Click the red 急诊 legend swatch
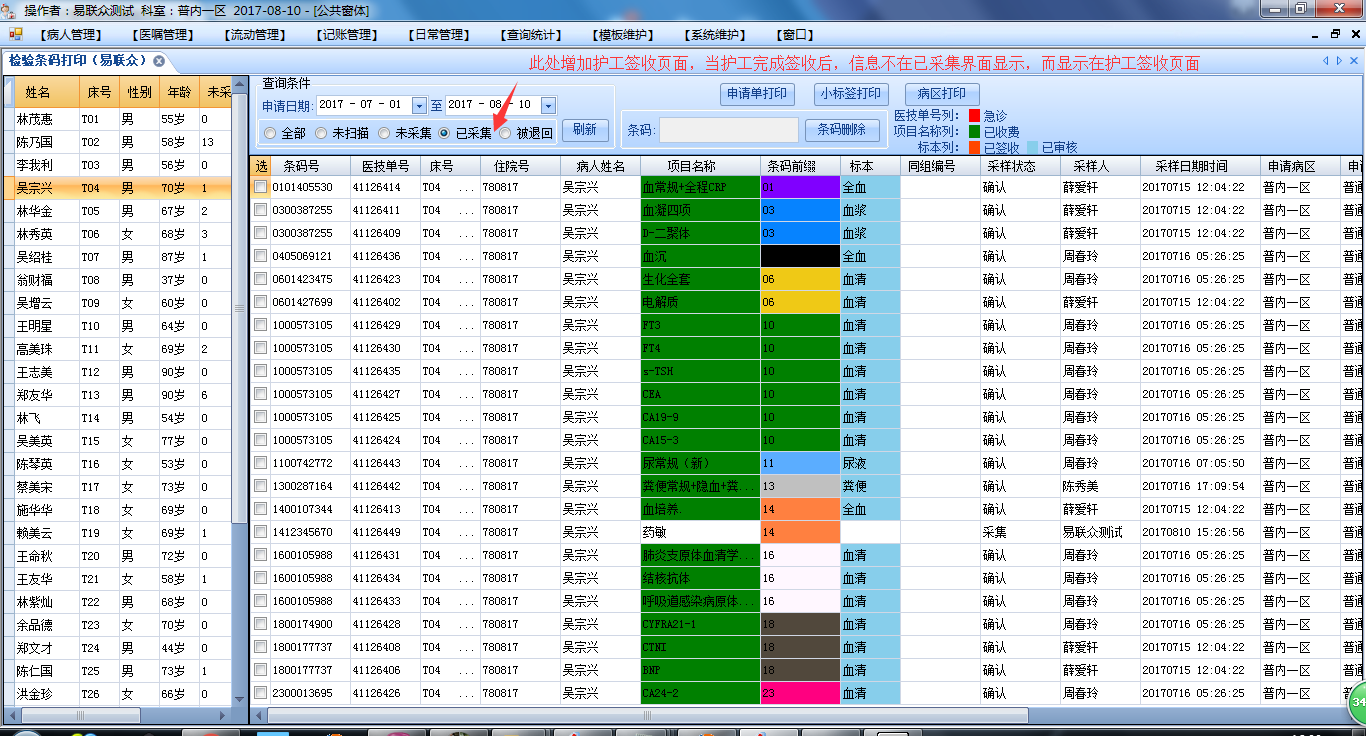This screenshot has height=736, width=1366. (974, 115)
